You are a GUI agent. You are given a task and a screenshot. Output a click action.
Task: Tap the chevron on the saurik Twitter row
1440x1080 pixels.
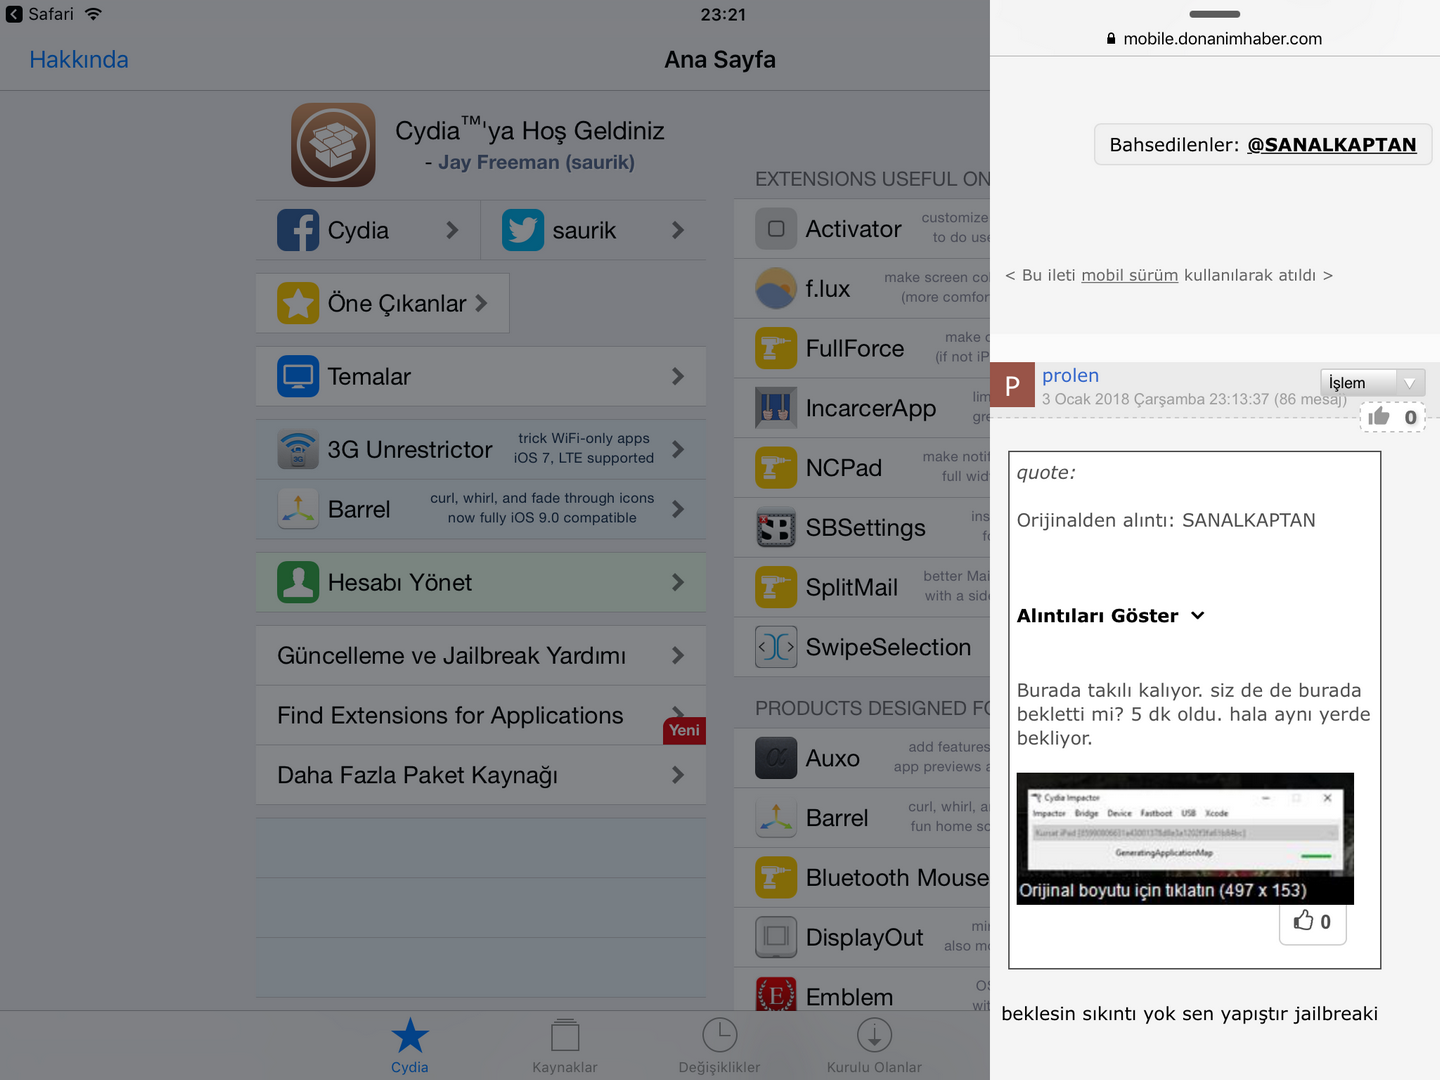click(678, 230)
